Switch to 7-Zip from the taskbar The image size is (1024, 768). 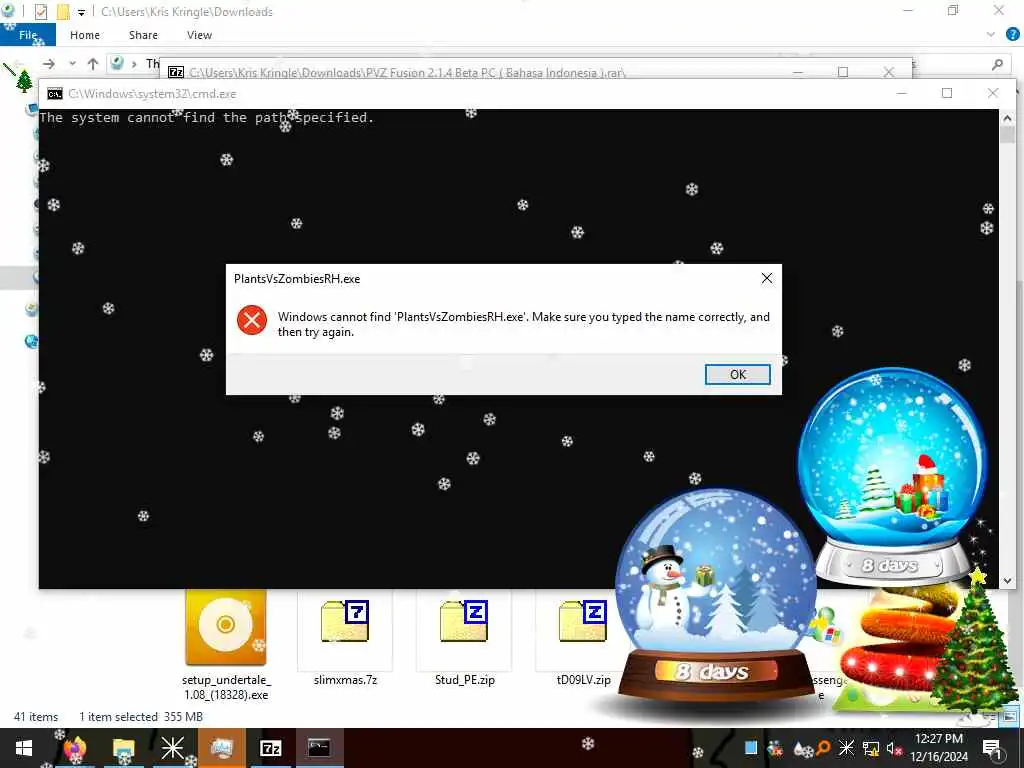[x=270, y=748]
